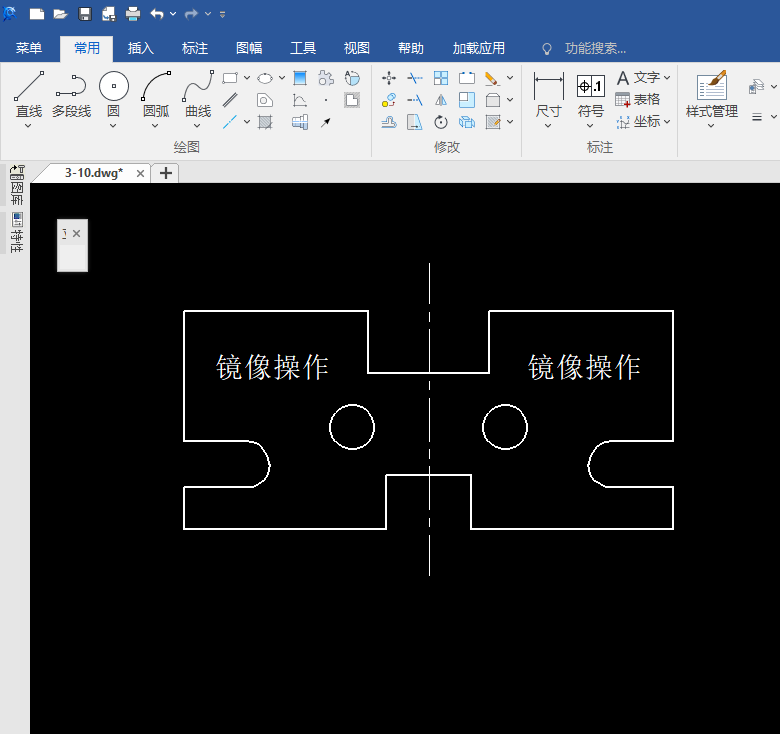Click the 符号 symbol button

[x=590, y=95]
